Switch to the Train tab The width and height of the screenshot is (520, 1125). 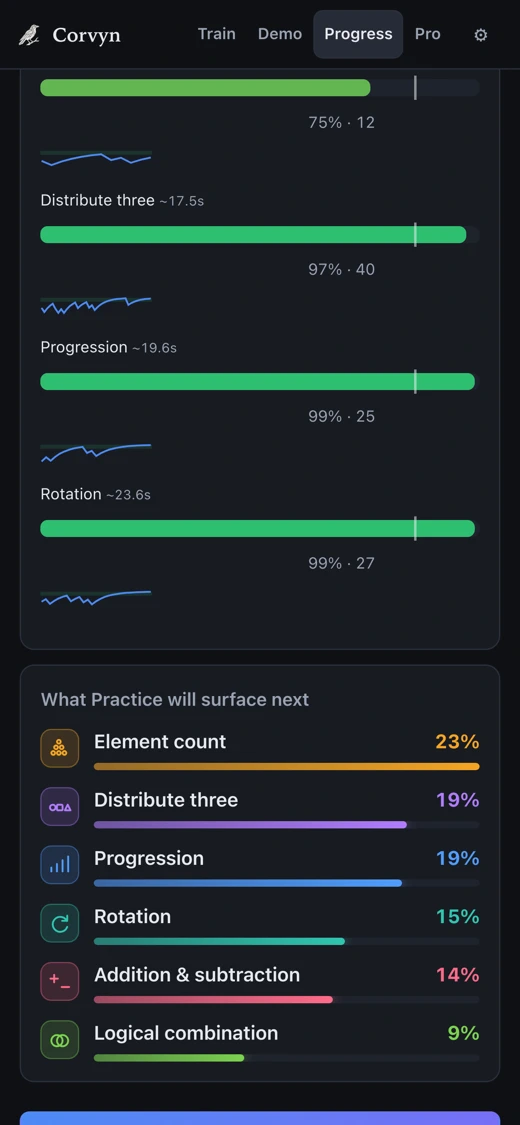(x=217, y=34)
